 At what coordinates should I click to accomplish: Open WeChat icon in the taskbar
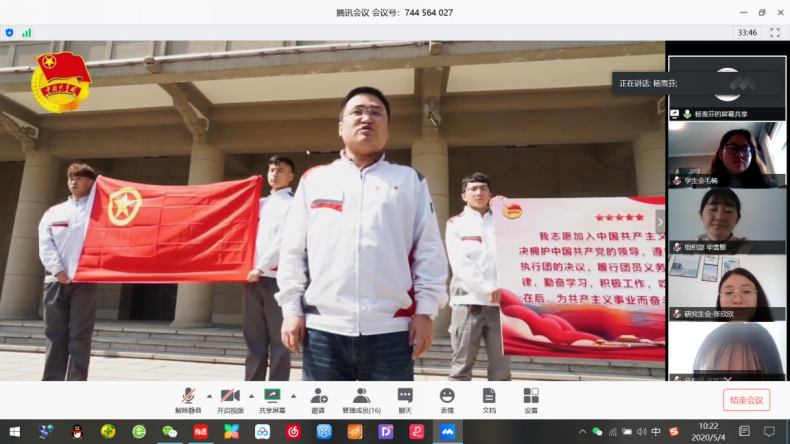pyautogui.click(x=170, y=432)
